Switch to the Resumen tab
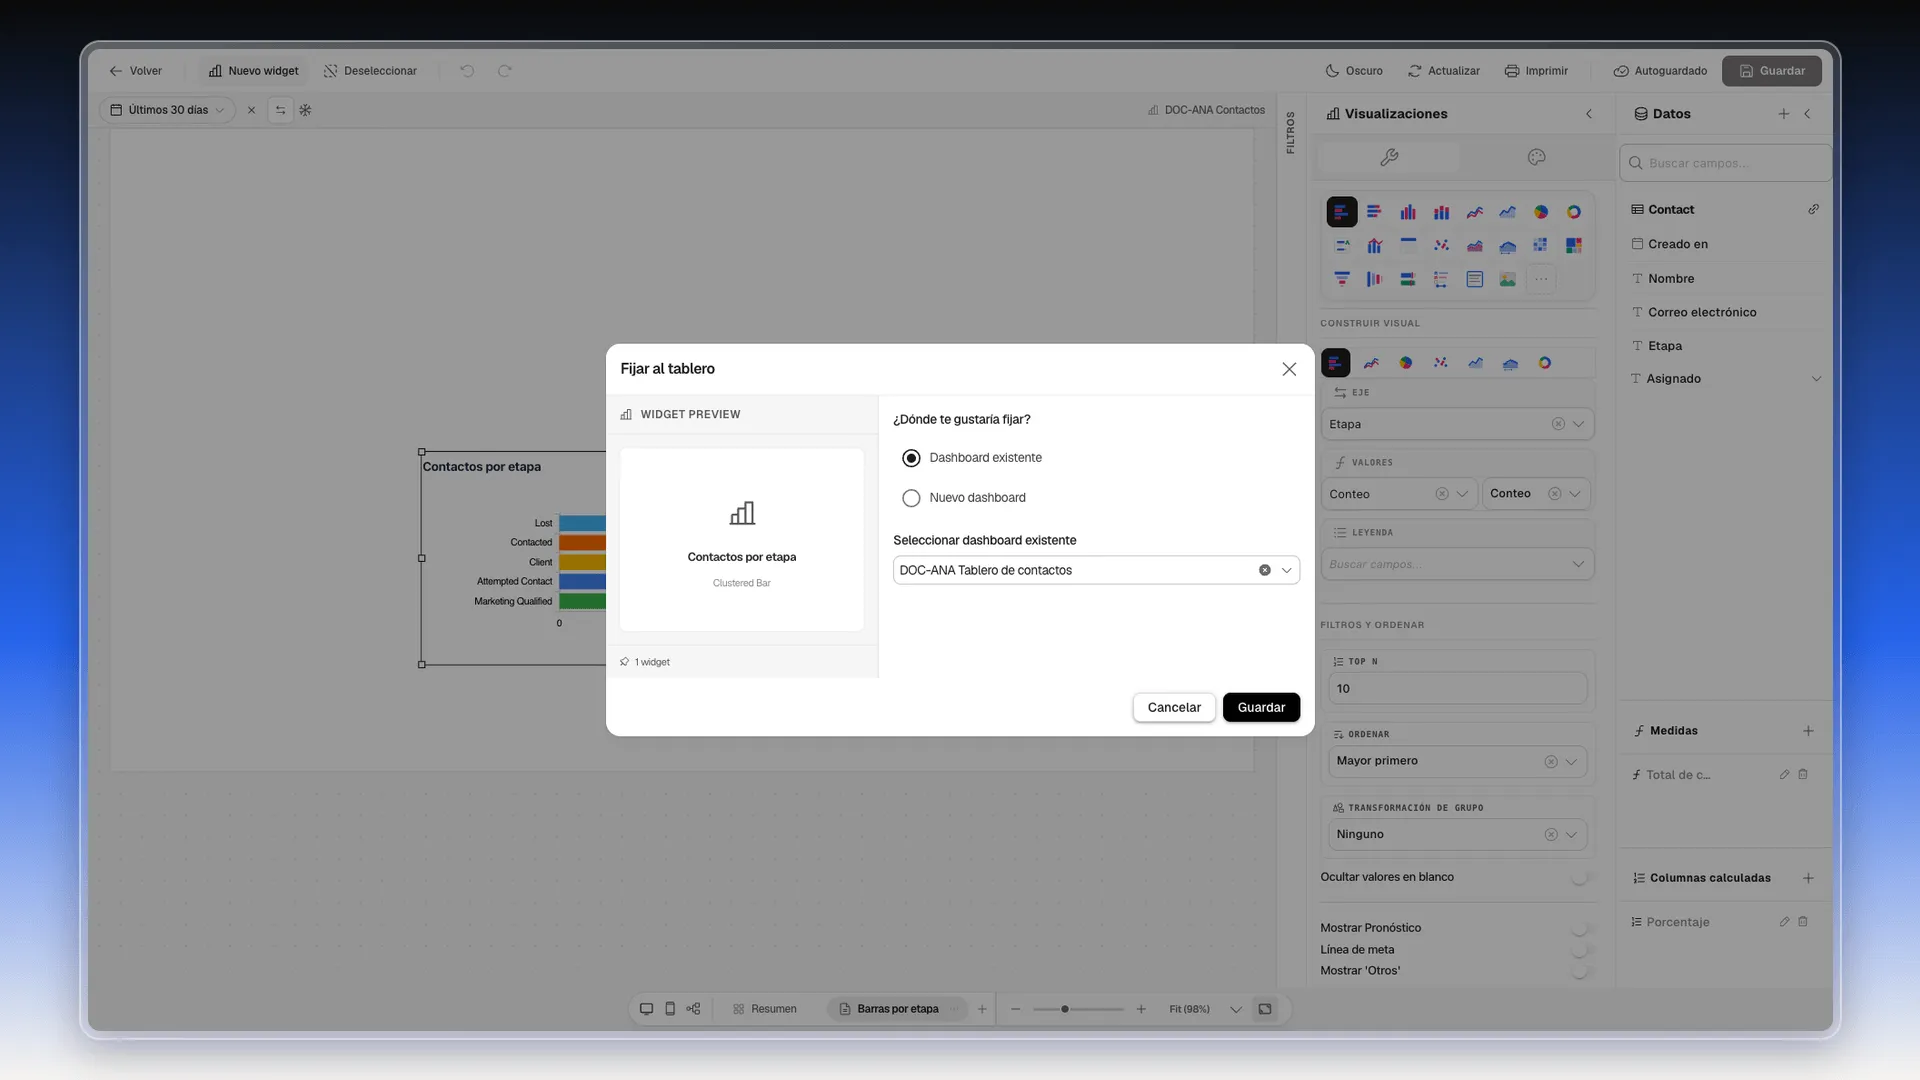1920x1080 pixels. tap(765, 1009)
